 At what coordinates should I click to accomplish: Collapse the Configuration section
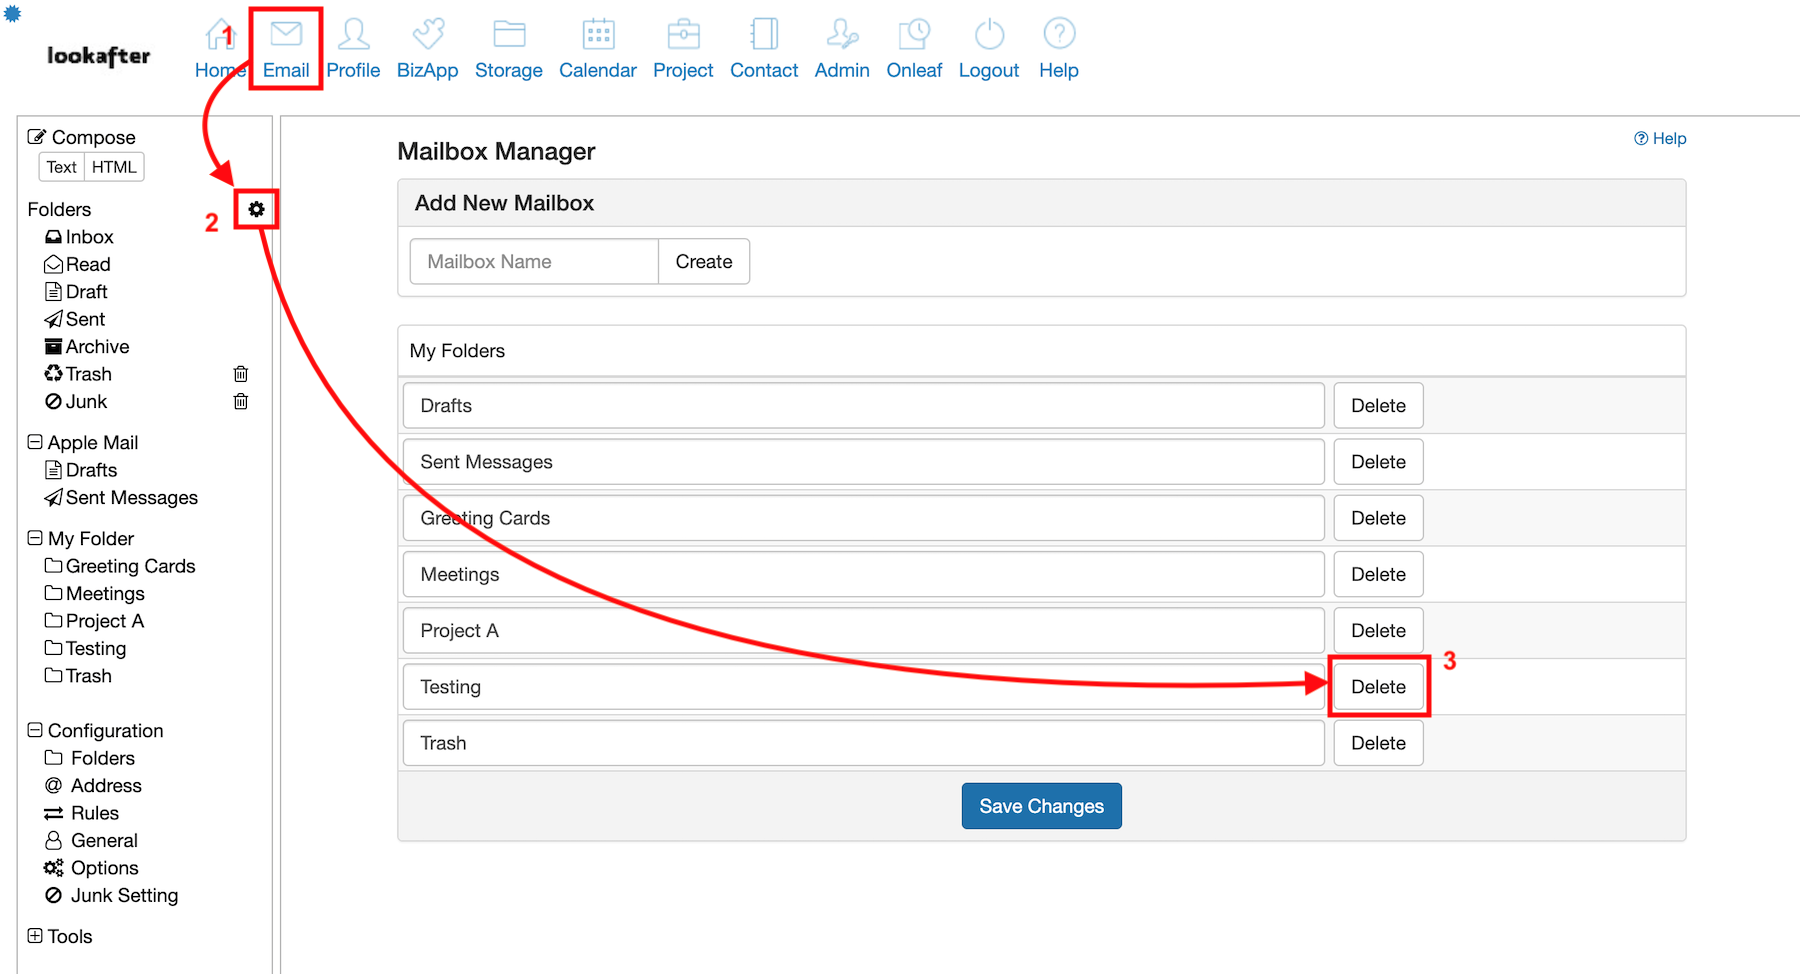click(x=35, y=730)
